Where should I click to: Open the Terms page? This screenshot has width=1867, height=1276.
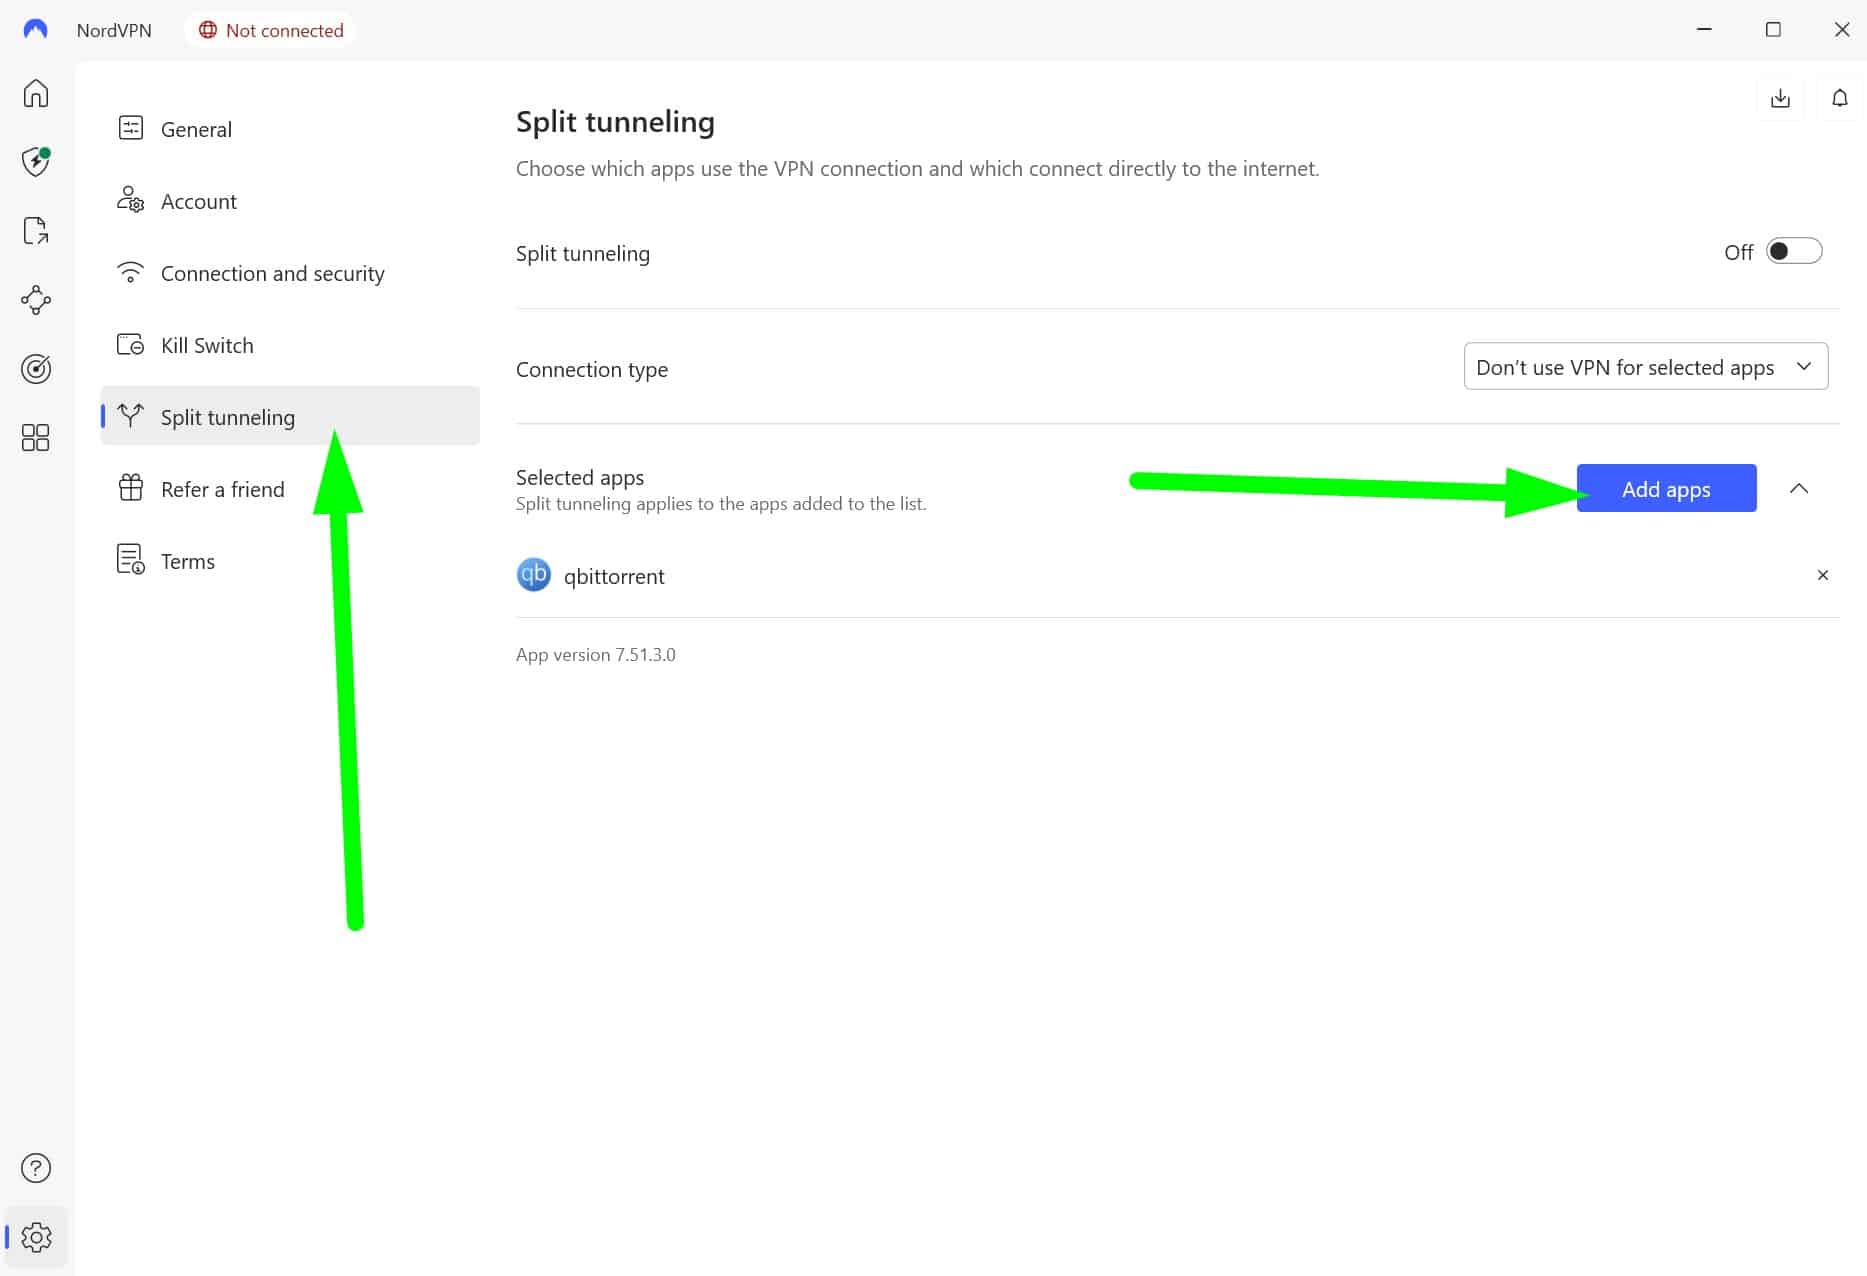(290, 561)
